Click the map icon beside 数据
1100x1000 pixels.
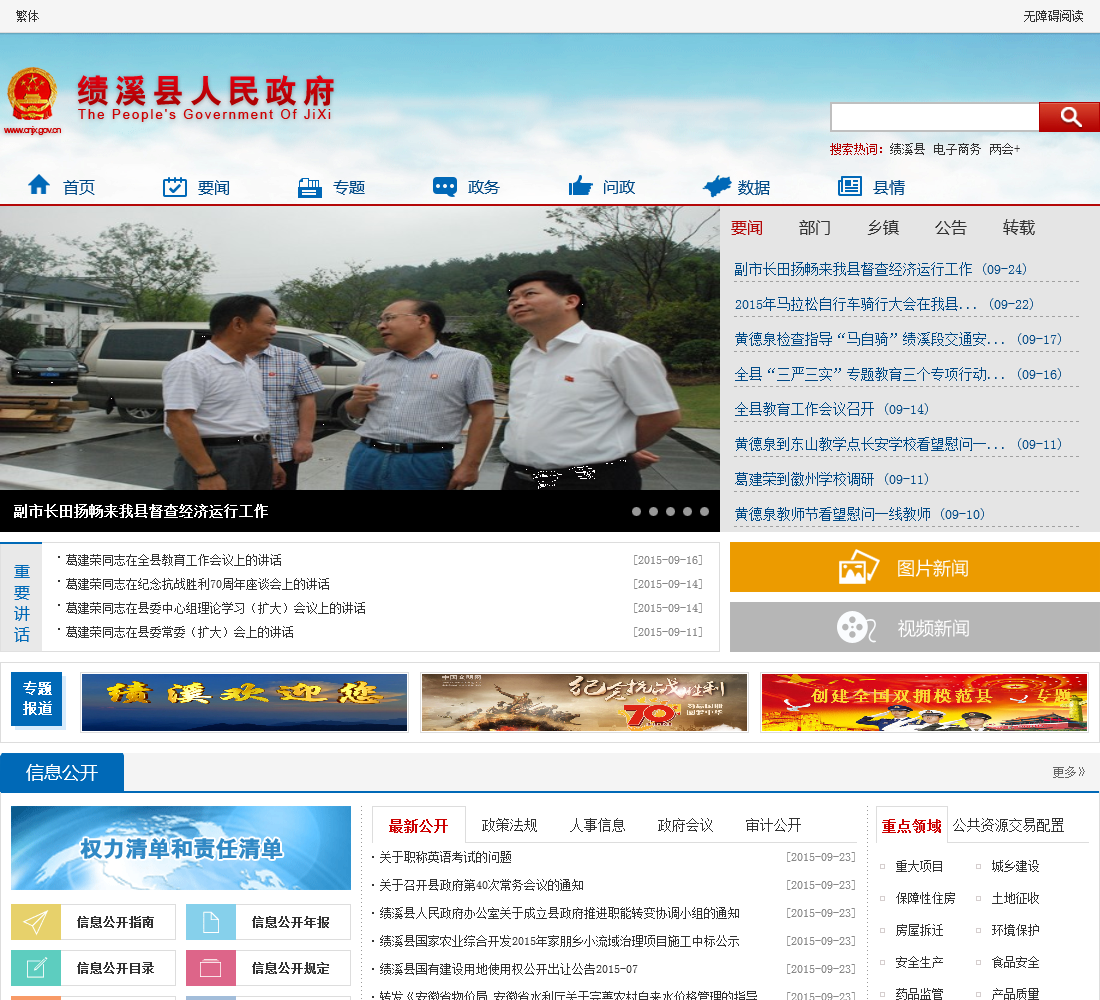(717, 186)
